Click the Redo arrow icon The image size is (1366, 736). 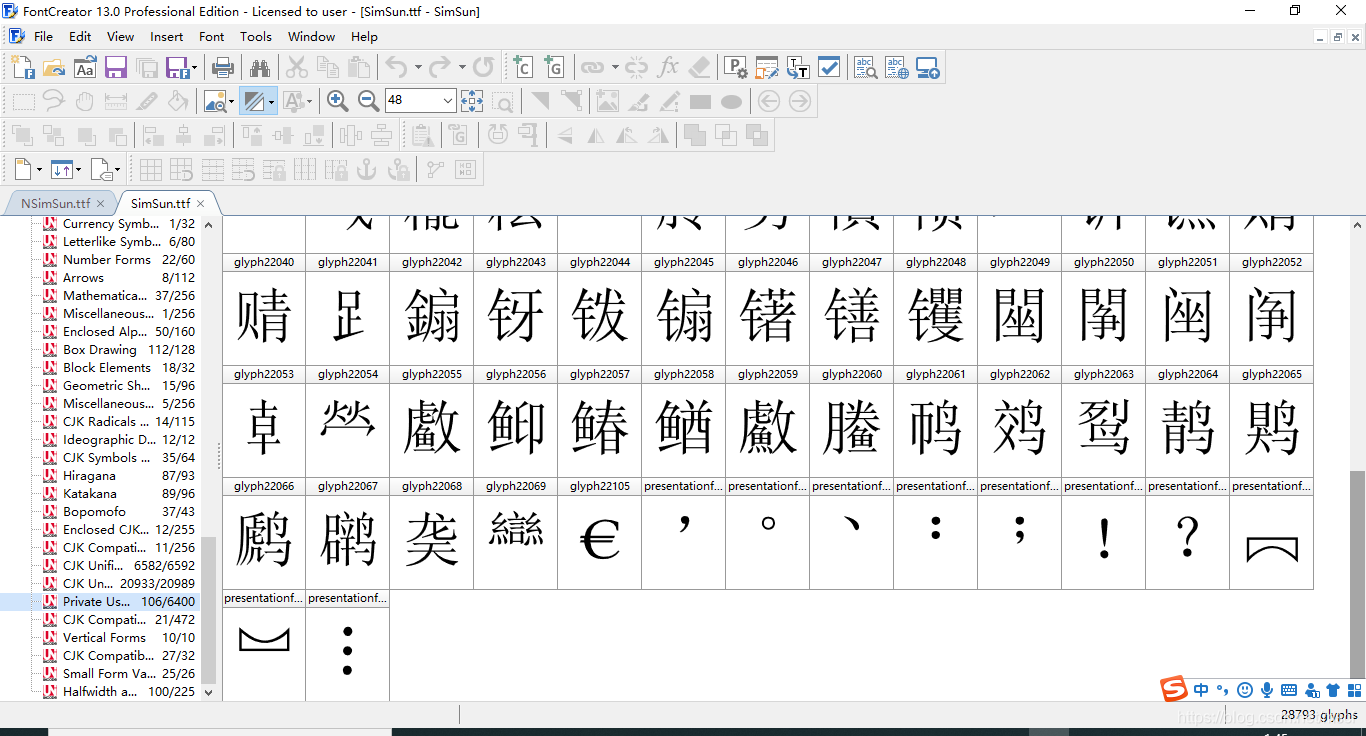439,68
